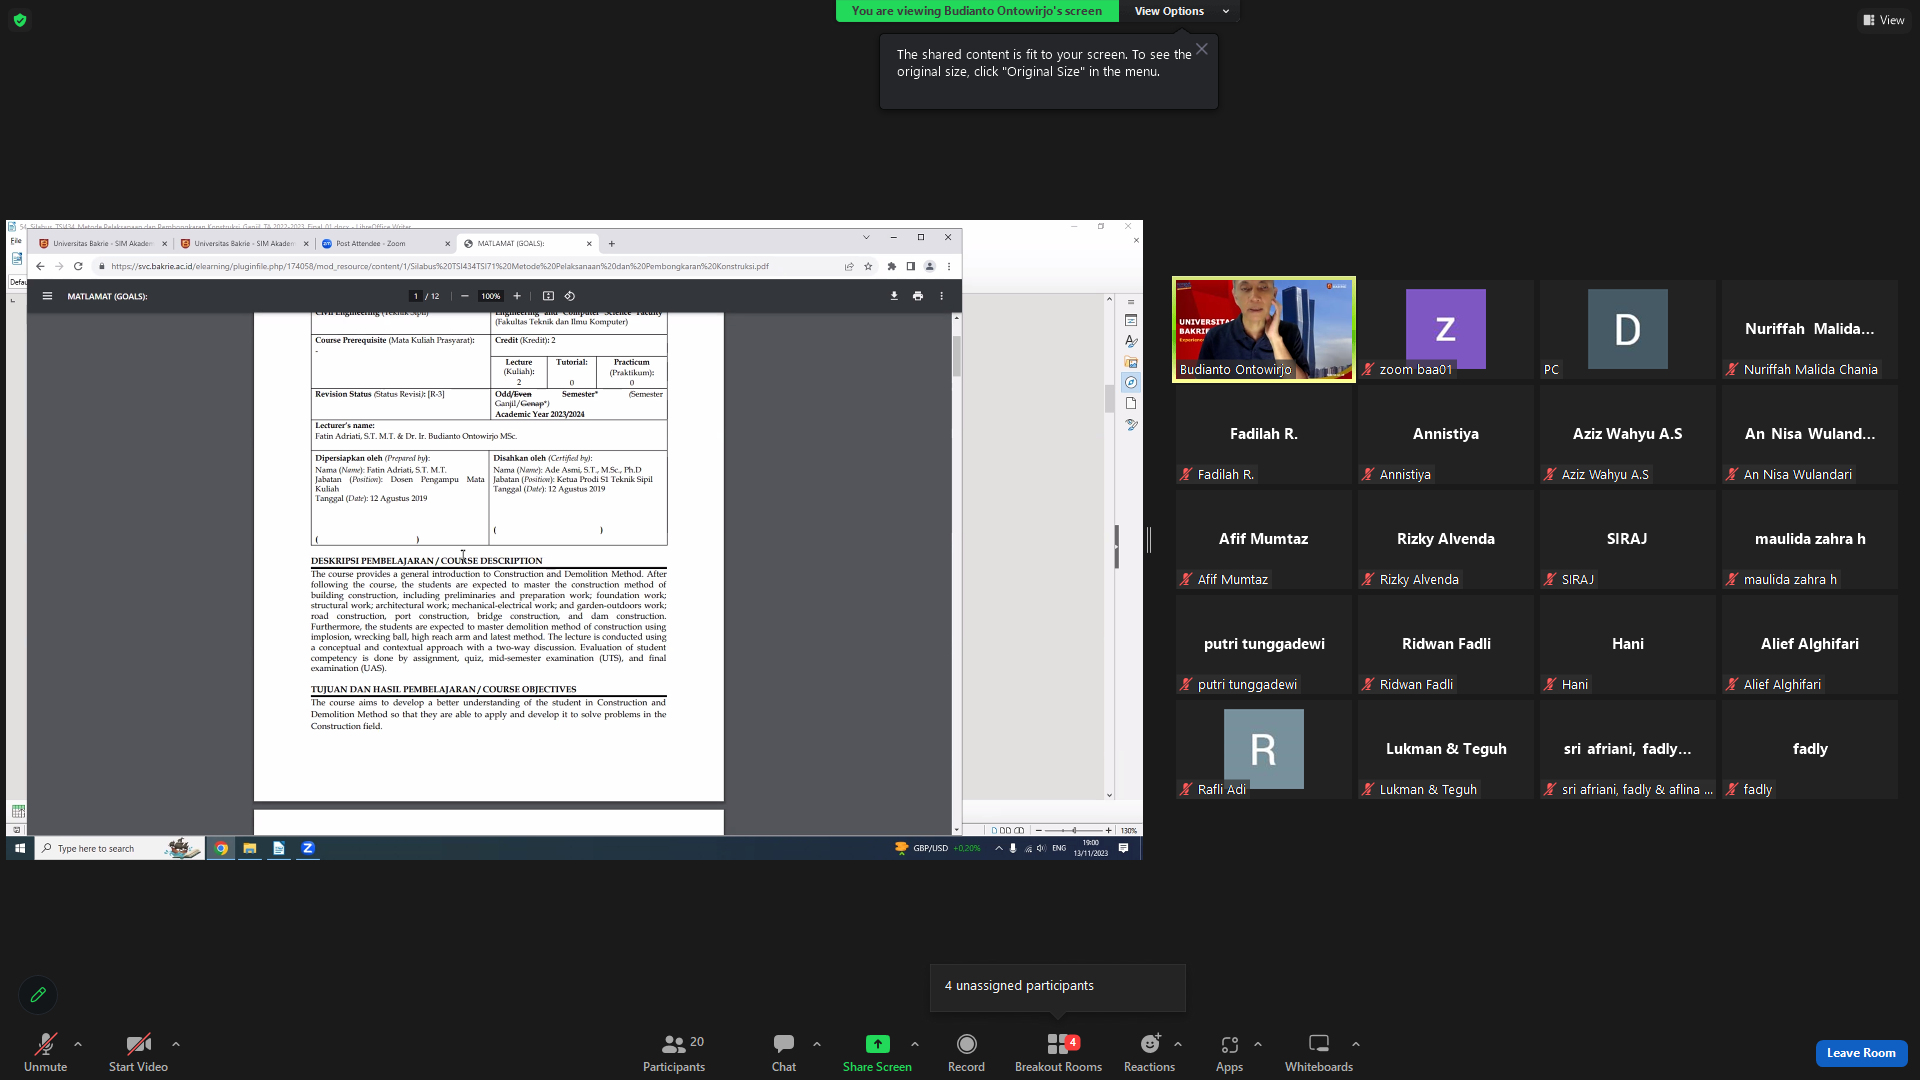Open a new Chrome tab
This screenshot has height=1080, width=1920.
(x=612, y=243)
